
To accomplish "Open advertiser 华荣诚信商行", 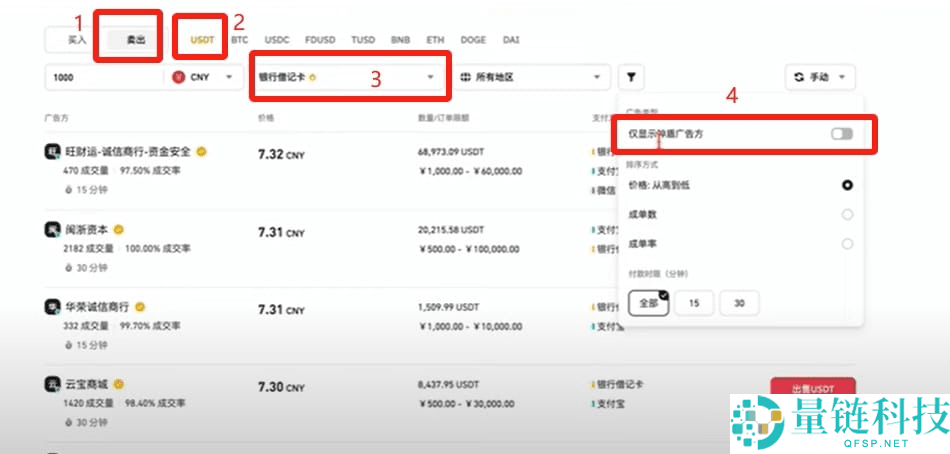I will pos(98,307).
